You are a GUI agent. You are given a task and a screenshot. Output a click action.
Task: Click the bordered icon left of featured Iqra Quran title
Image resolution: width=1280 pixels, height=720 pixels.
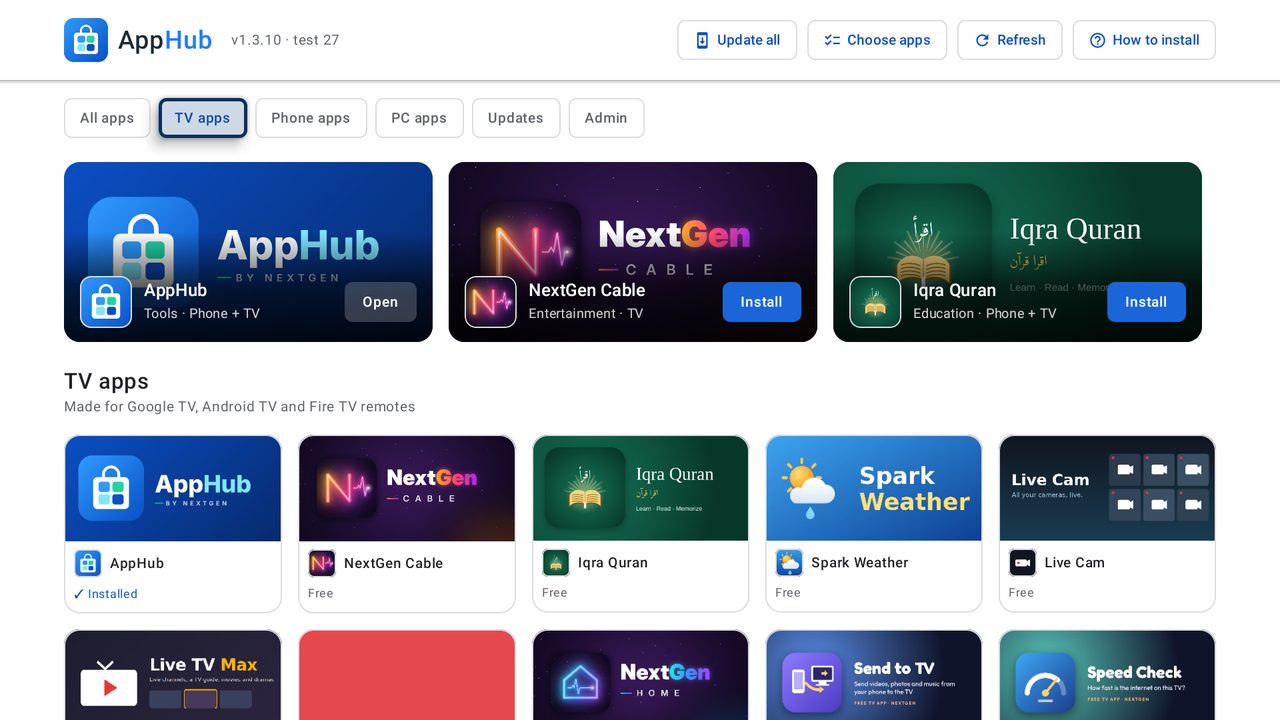[x=875, y=302]
